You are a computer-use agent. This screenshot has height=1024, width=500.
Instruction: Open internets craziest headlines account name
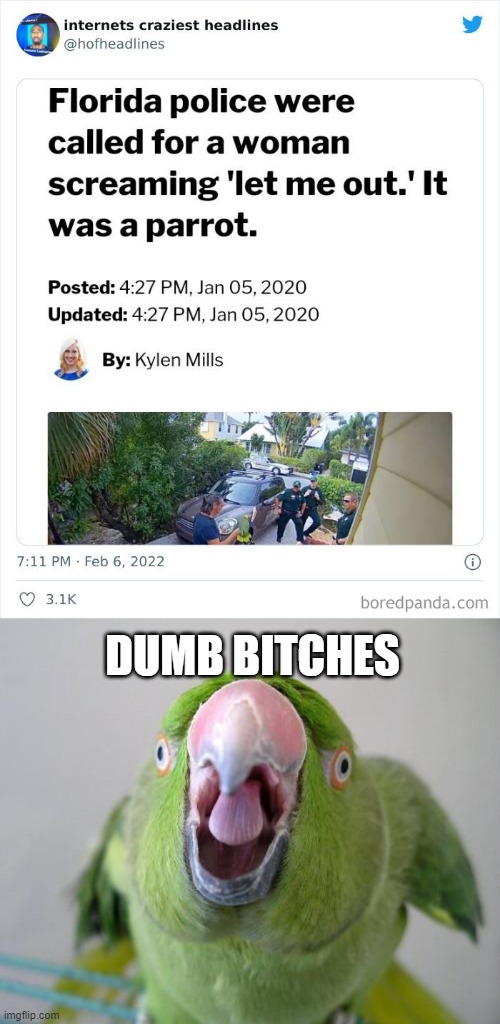171,25
